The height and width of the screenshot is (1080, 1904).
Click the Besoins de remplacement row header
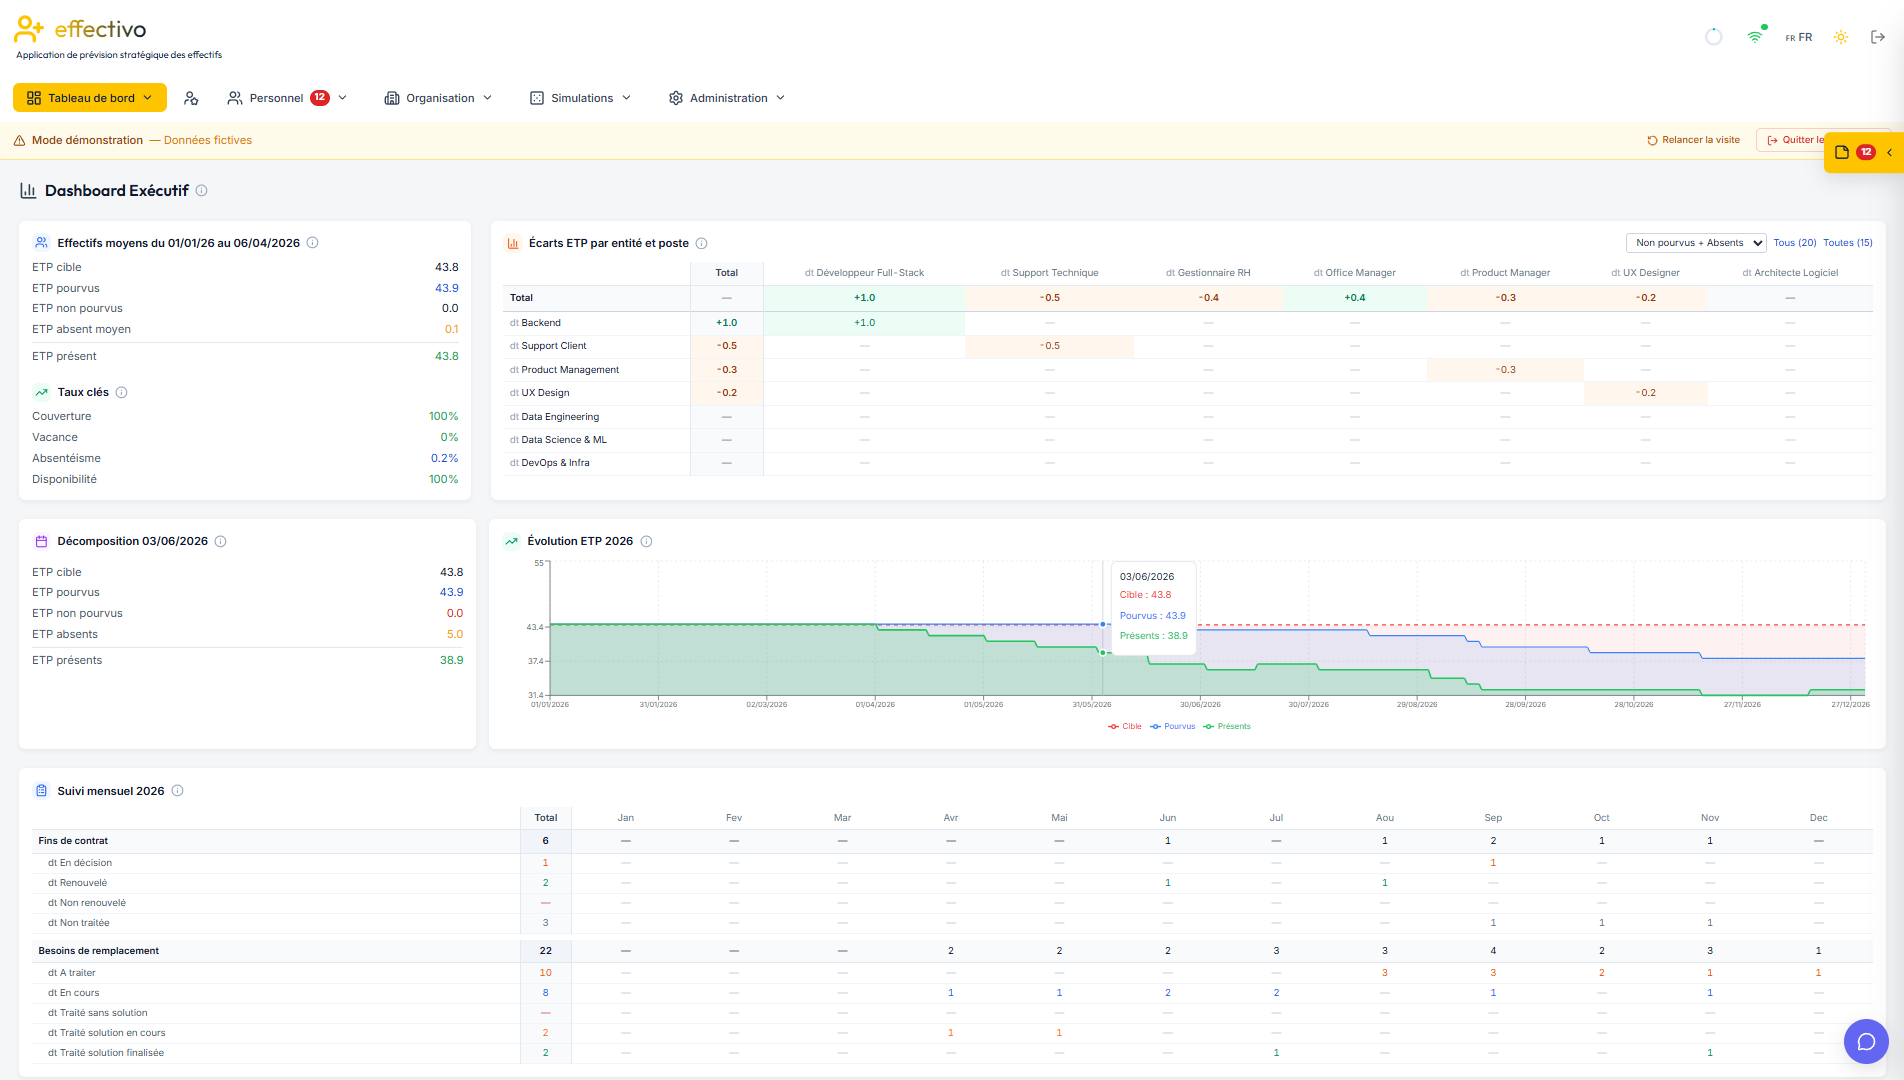99,951
